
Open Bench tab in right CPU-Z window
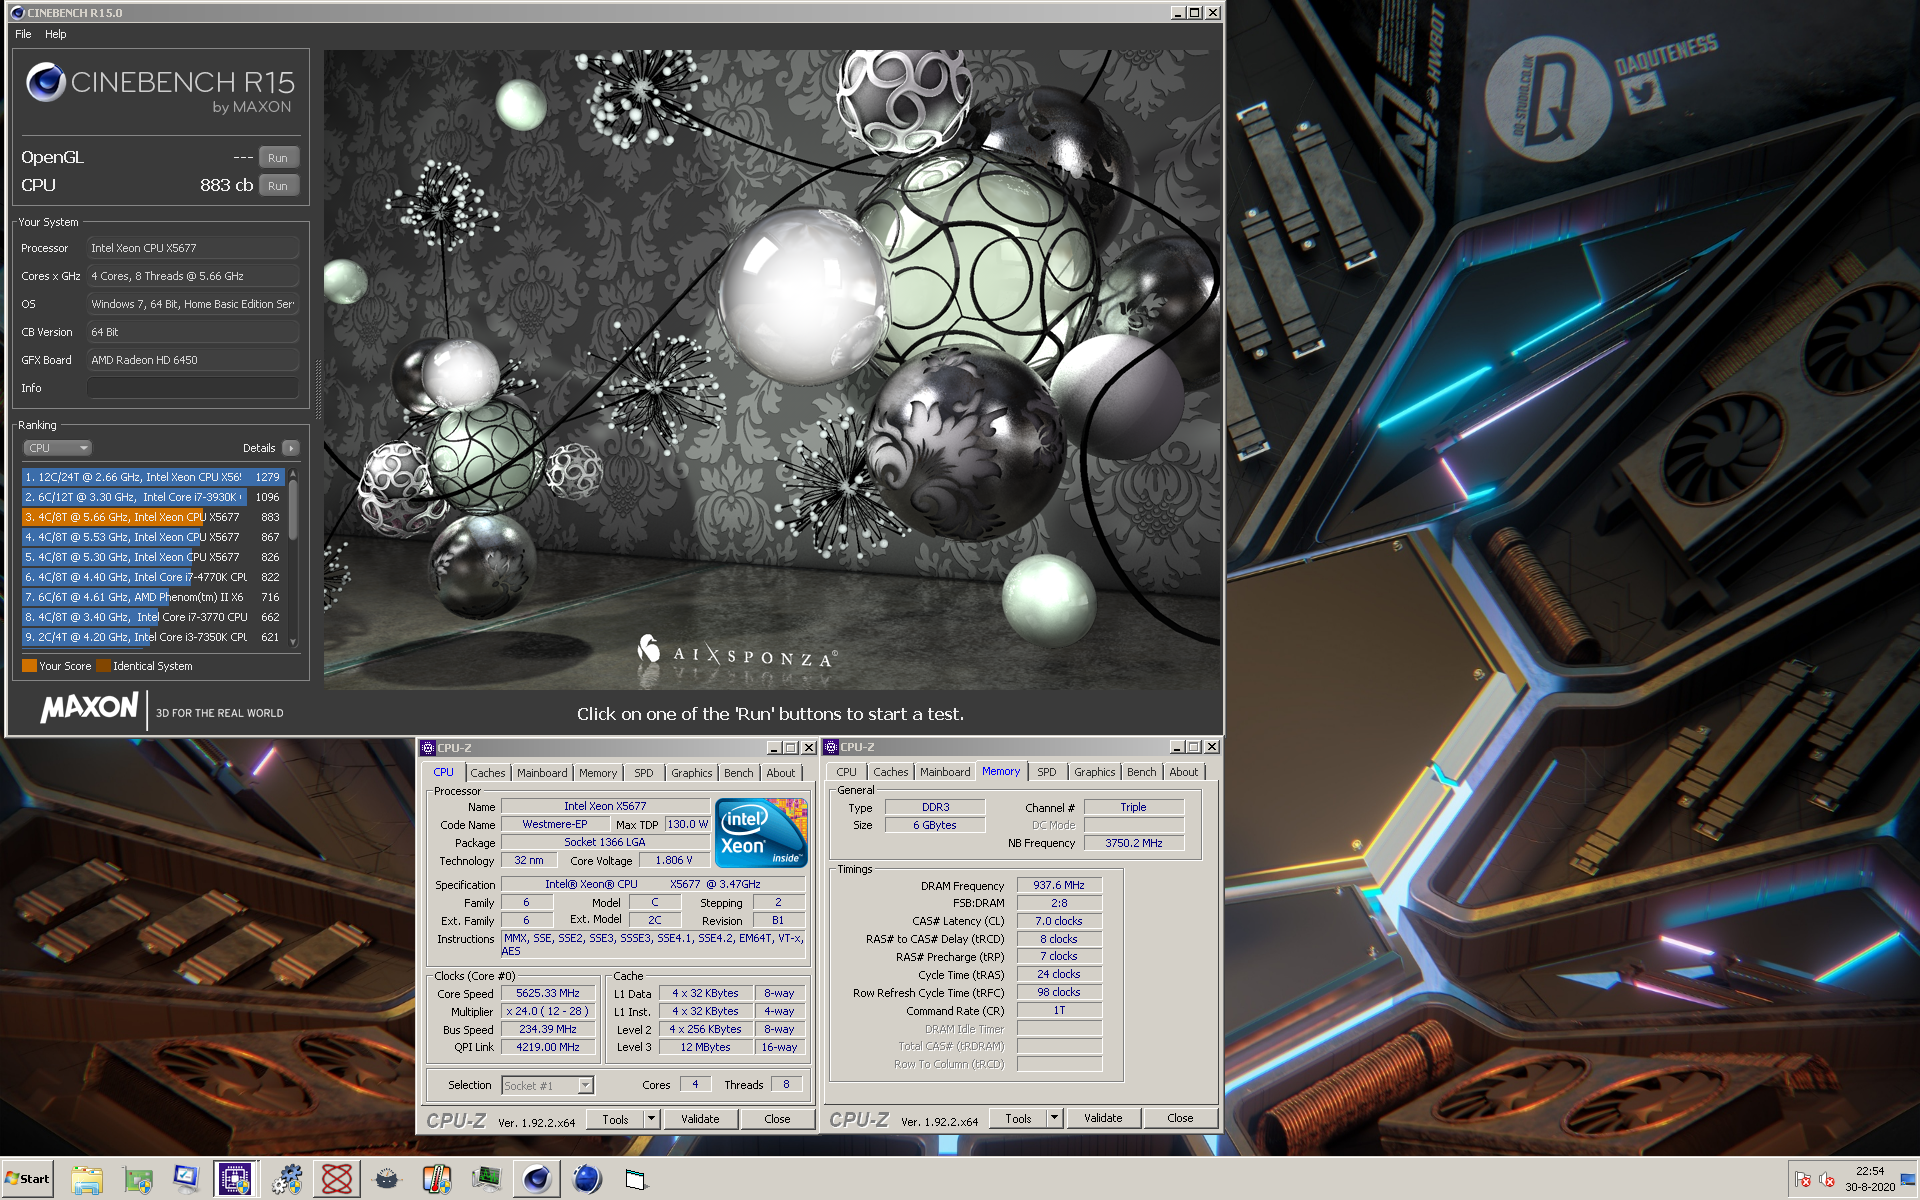[1142, 772]
